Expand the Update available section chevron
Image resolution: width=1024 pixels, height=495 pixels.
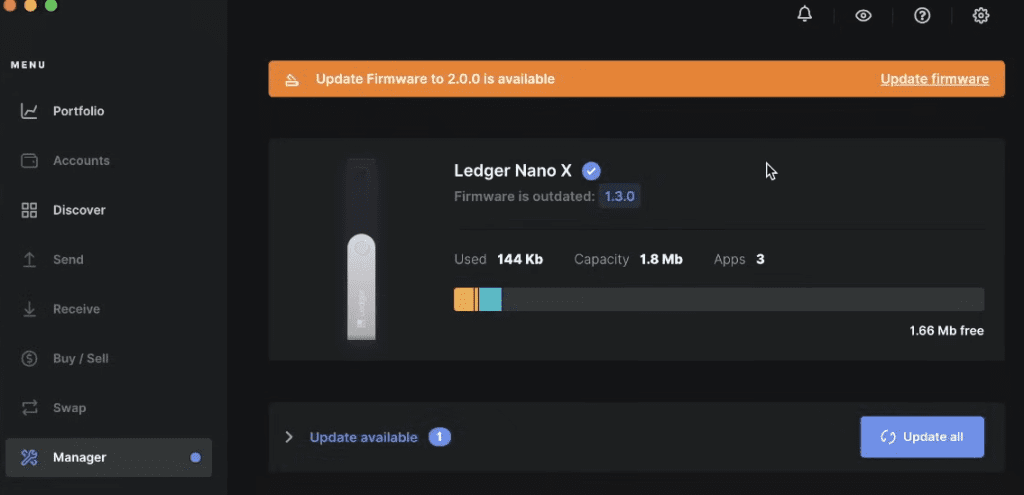point(289,437)
